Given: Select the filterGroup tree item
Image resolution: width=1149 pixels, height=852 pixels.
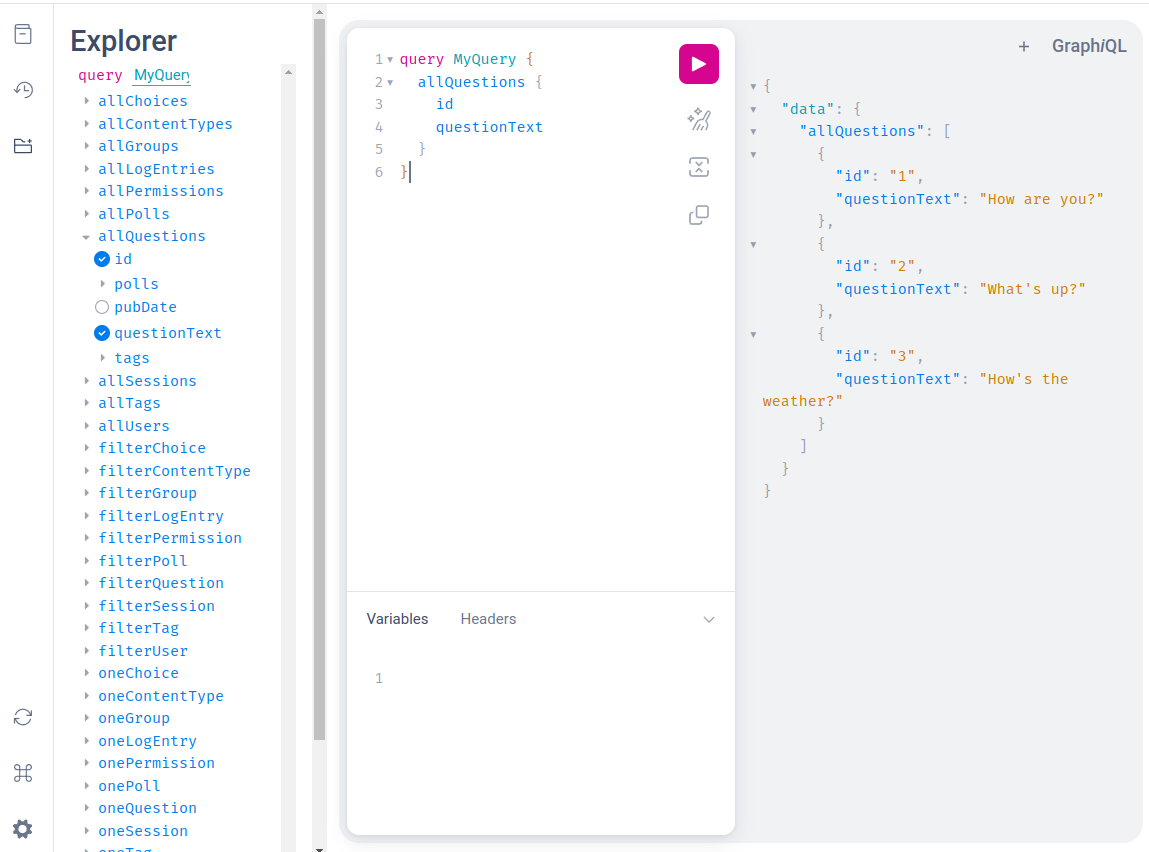Looking at the screenshot, I should pos(147,493).
